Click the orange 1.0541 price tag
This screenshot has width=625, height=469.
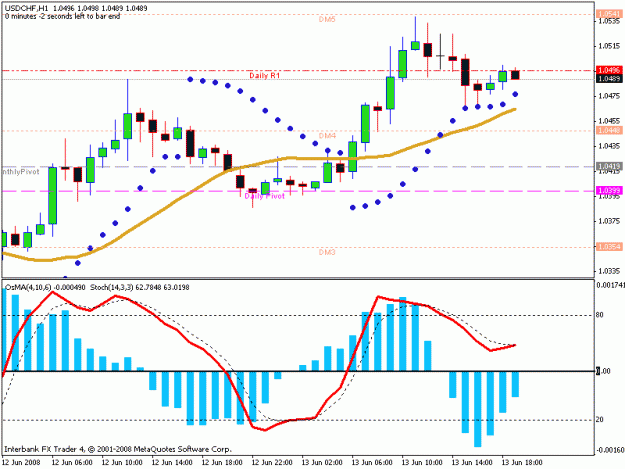click(609, 14)
